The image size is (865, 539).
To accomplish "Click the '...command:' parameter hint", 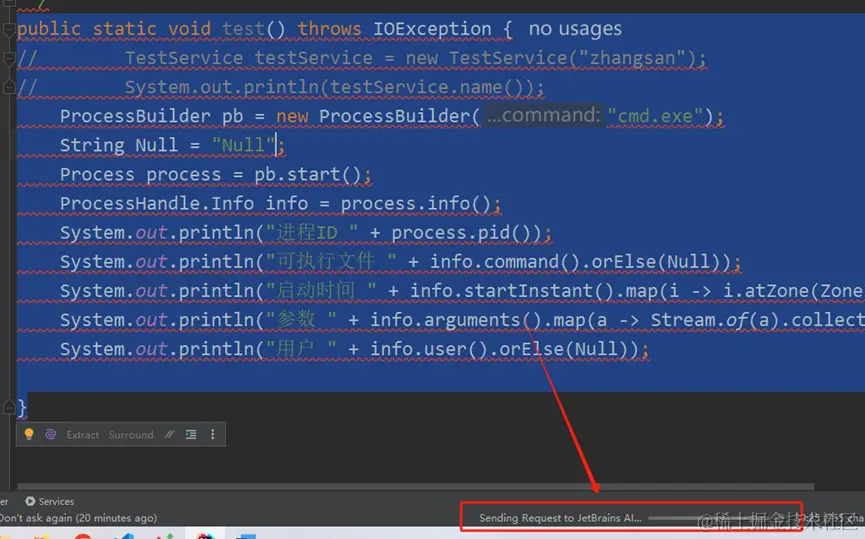I will (543, 115).
